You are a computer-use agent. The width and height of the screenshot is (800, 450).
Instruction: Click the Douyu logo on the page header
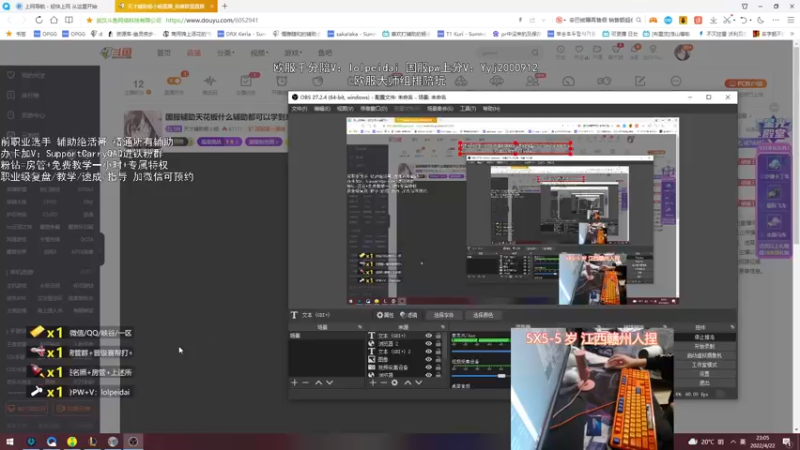click(x=117, y=53)
